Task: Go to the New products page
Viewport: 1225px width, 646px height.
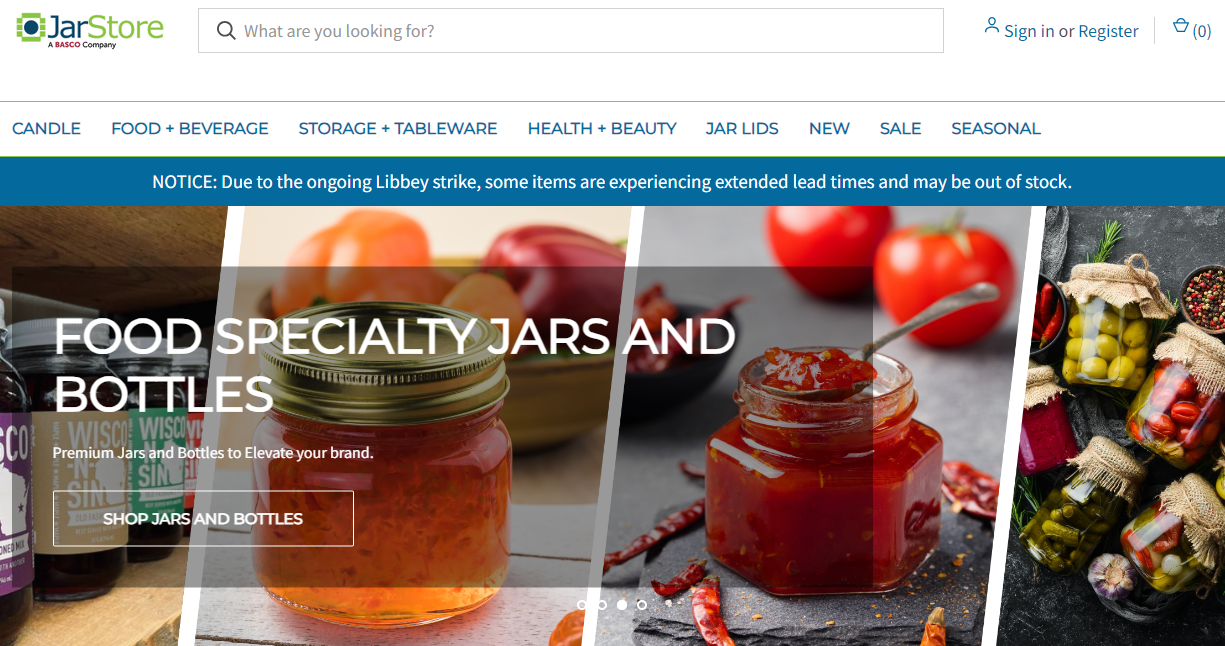Action: [829, 129]
